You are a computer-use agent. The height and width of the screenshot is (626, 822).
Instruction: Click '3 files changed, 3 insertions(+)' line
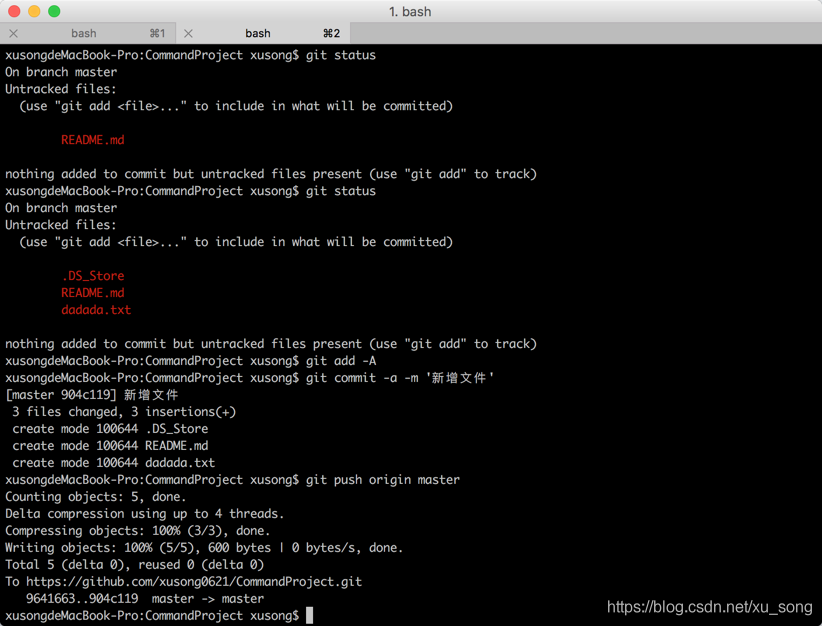click(x=124, y=412)
